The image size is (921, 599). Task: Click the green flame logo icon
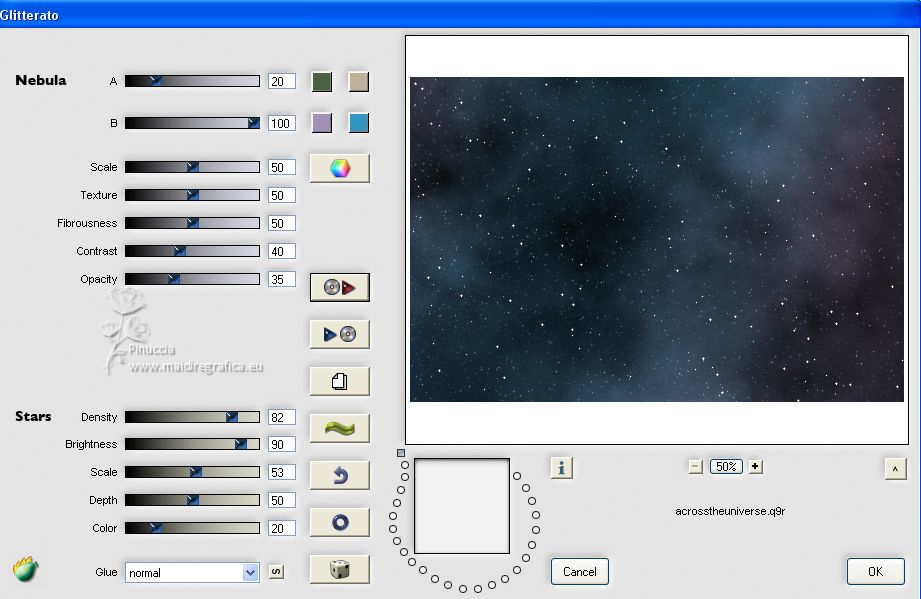click(25, 568)
